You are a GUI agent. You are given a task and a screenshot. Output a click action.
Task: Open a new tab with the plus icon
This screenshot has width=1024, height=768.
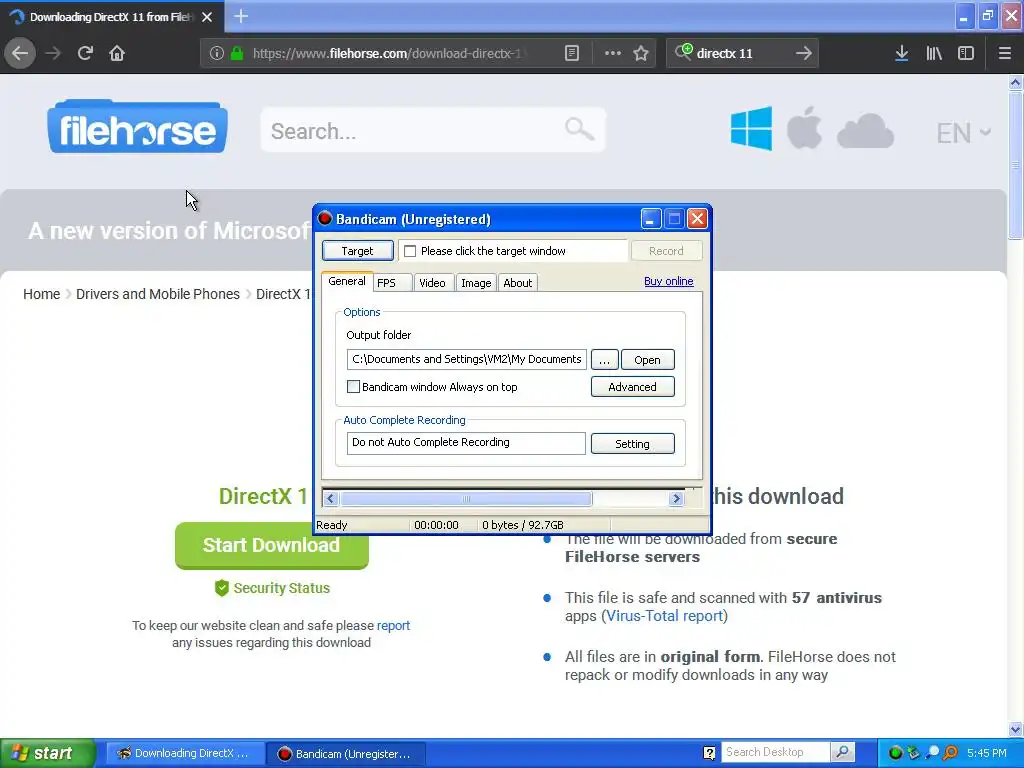tap(241, 16)
